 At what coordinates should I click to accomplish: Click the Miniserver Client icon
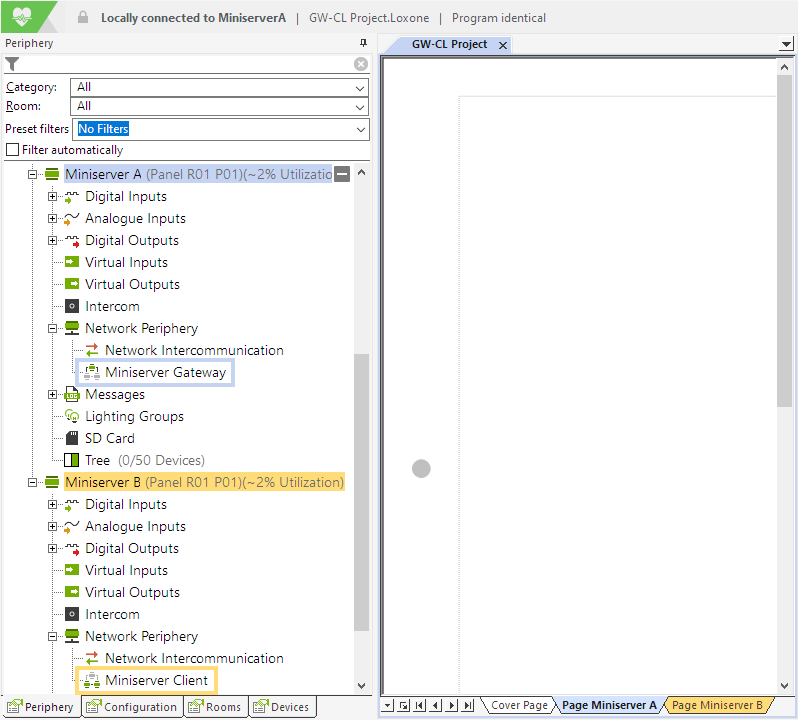(x=92, y=680)
